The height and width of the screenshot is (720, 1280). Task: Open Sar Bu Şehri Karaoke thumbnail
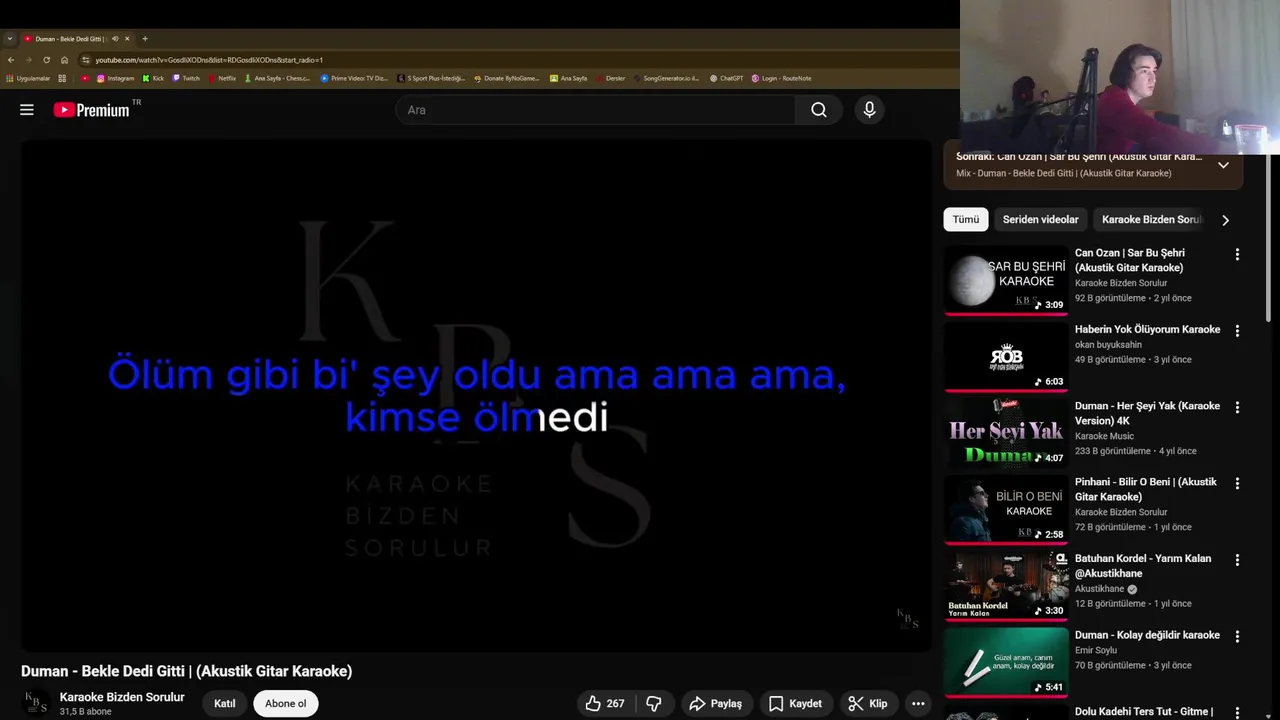click(x=1006, y=281)
